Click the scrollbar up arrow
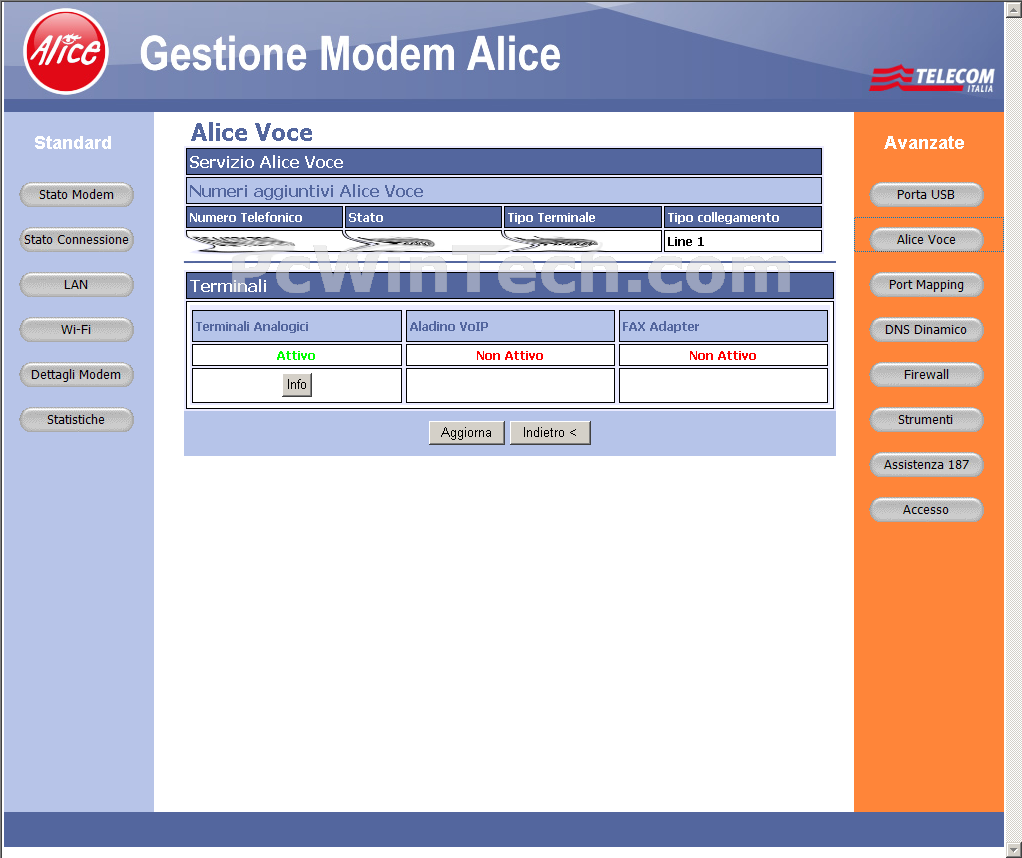The image size is (1022, 858). click(x=1014, y=9)
